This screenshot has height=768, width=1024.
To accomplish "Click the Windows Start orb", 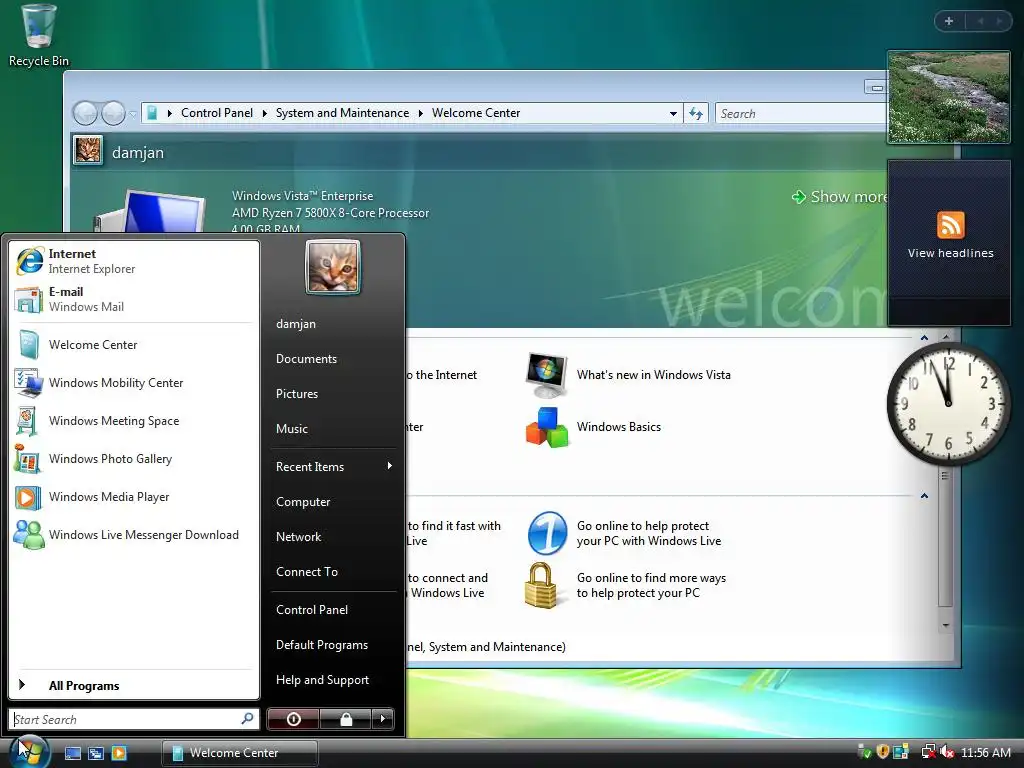I will (30, 751).
